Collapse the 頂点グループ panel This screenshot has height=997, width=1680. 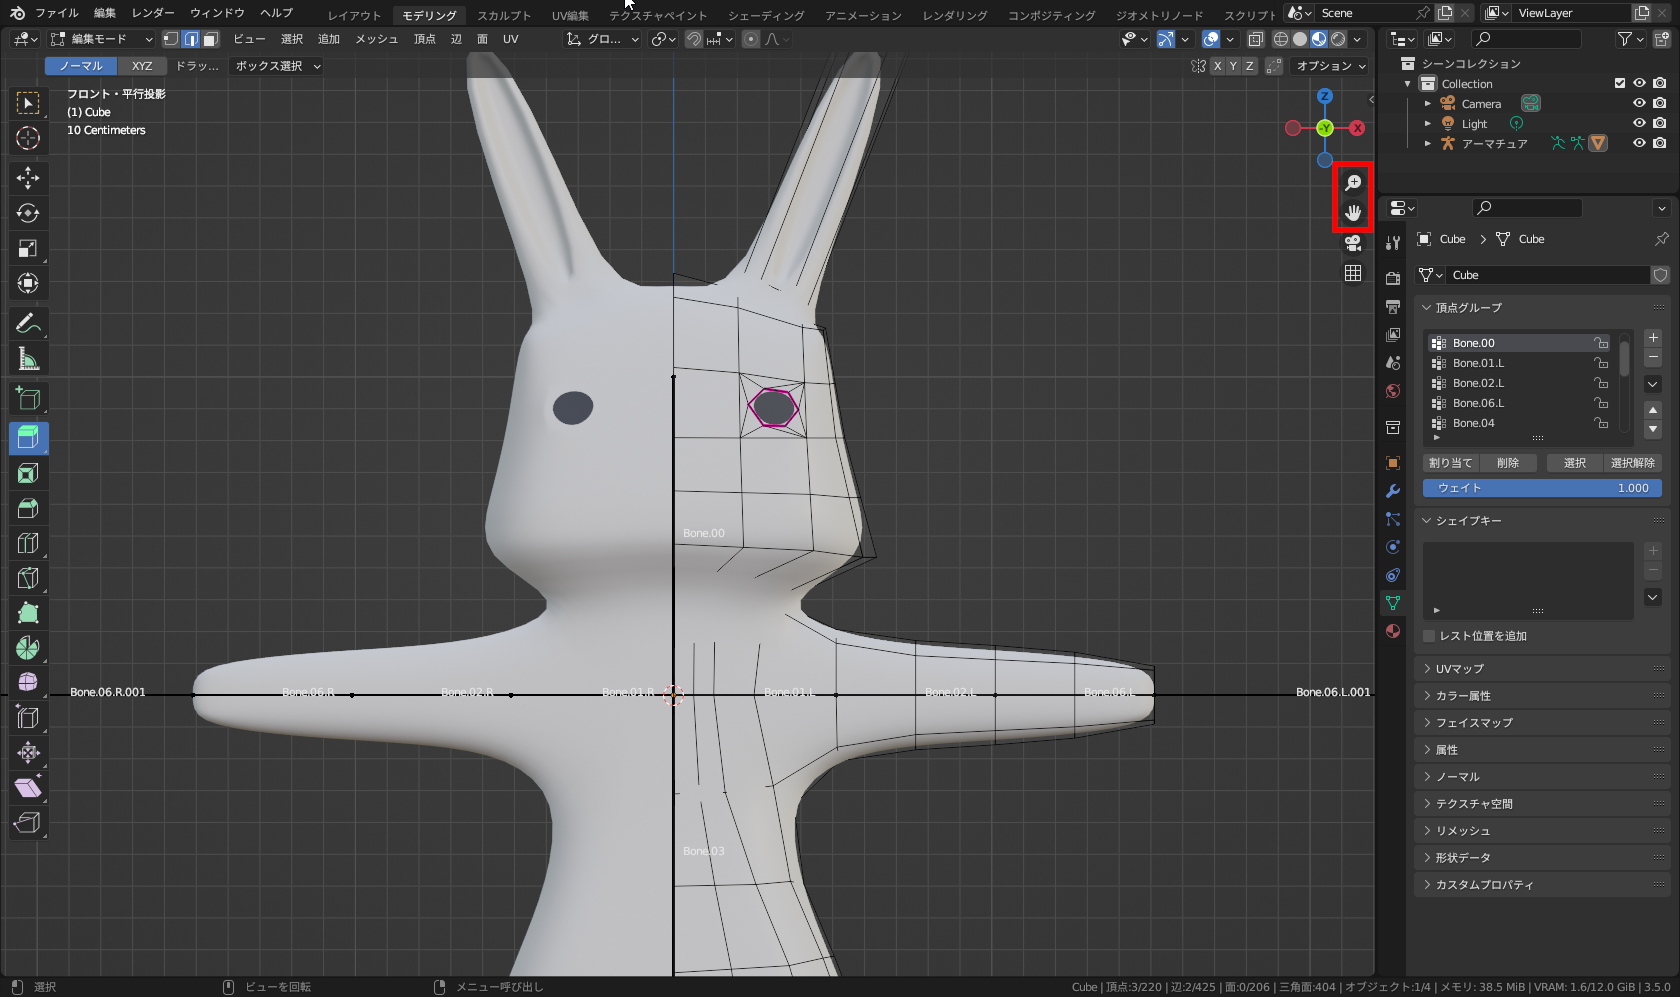tap(1468, 308)
